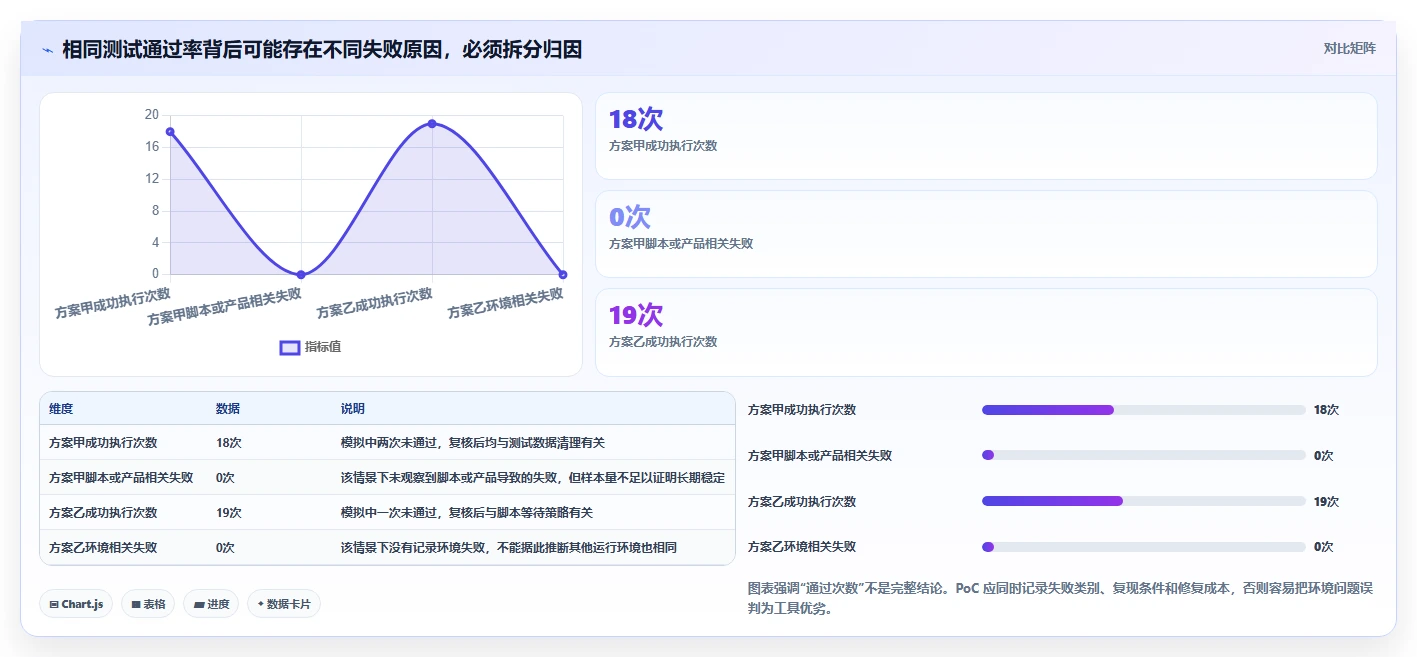Click the 方案乙环境相关失败 x-axis label
Viewport: 1417px width, 657px height.
[x=505, y=302]
